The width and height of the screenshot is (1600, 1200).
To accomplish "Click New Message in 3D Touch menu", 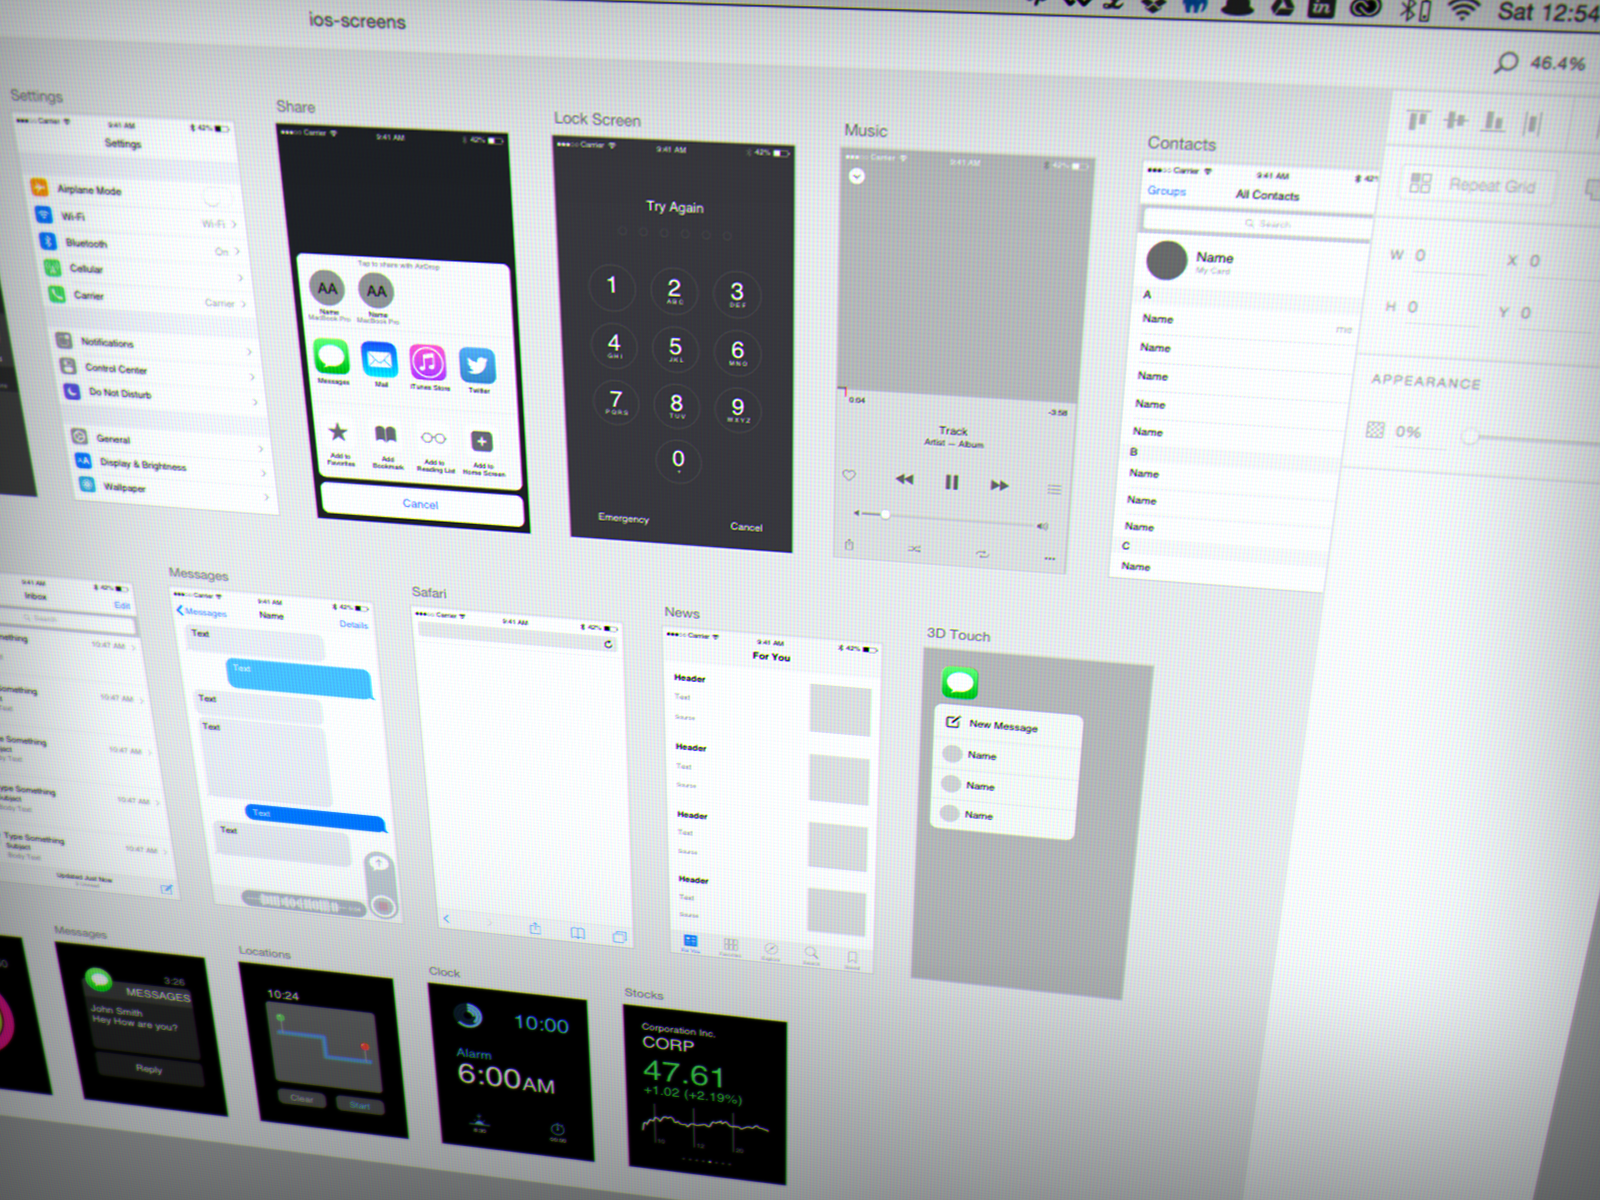I will (x=1008, y=726).
